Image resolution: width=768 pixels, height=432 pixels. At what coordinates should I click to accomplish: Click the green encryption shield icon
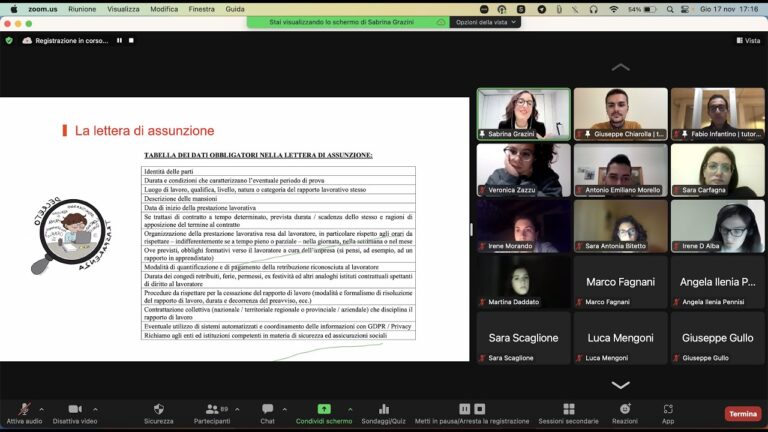click(9, 41)
